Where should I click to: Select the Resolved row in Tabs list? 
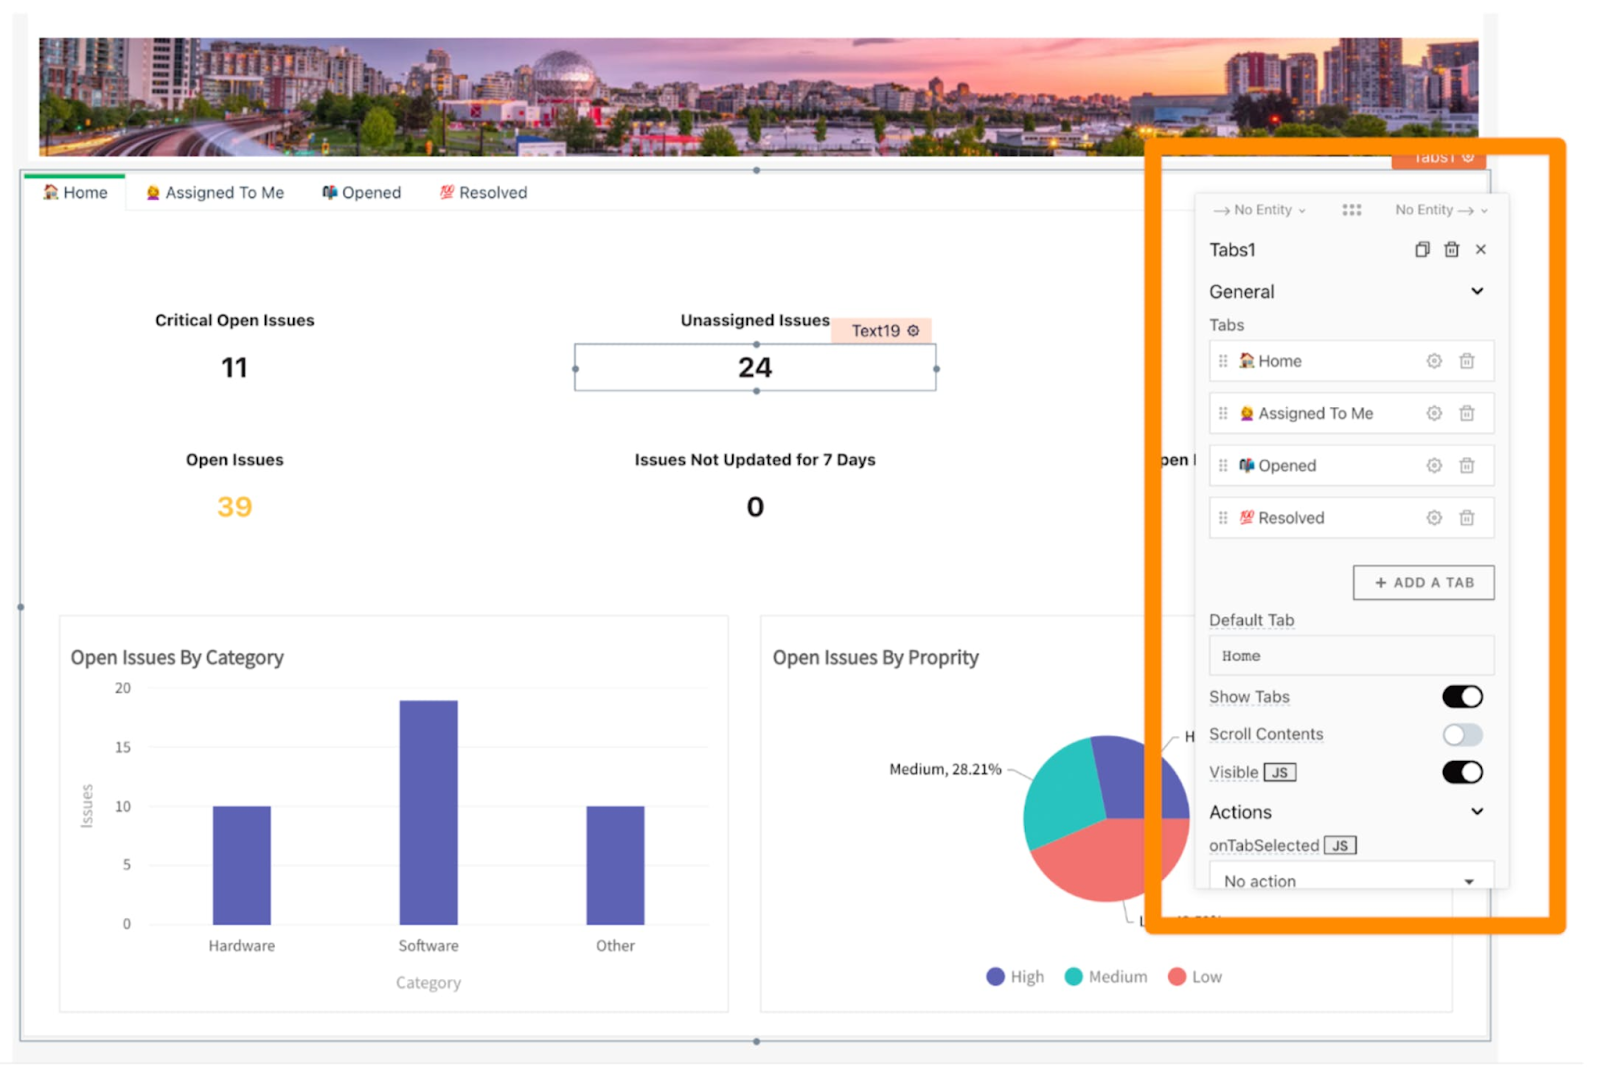[1351, 517]
